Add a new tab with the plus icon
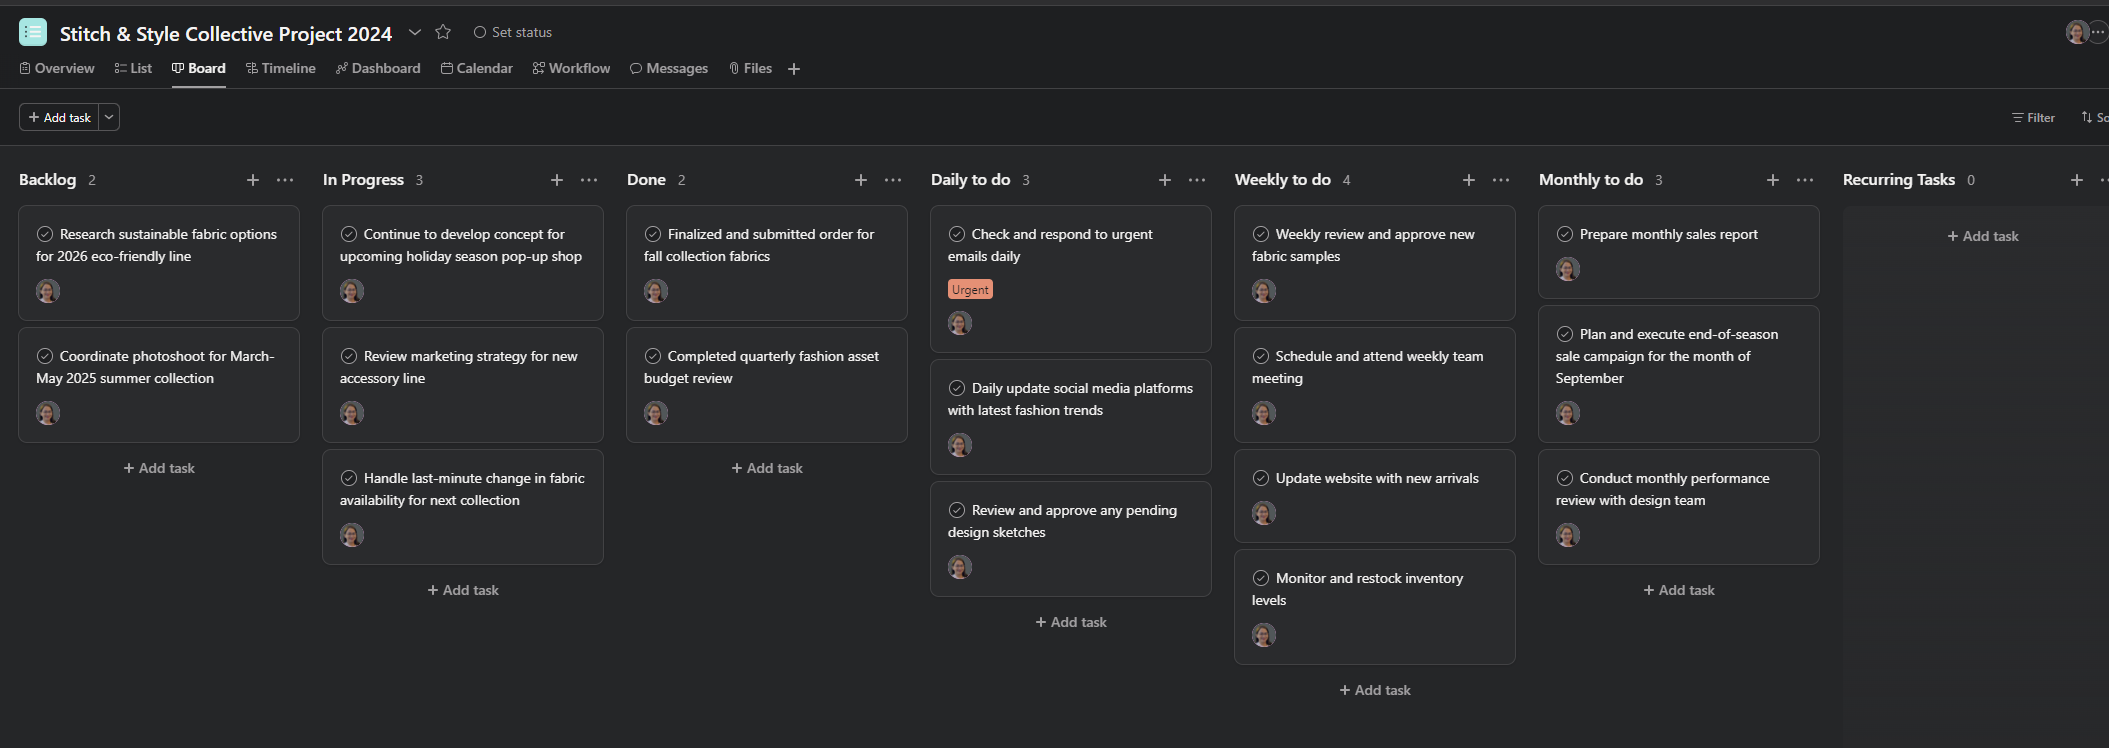Screen dimensions: 2109x748 click(x=794, y=69)
